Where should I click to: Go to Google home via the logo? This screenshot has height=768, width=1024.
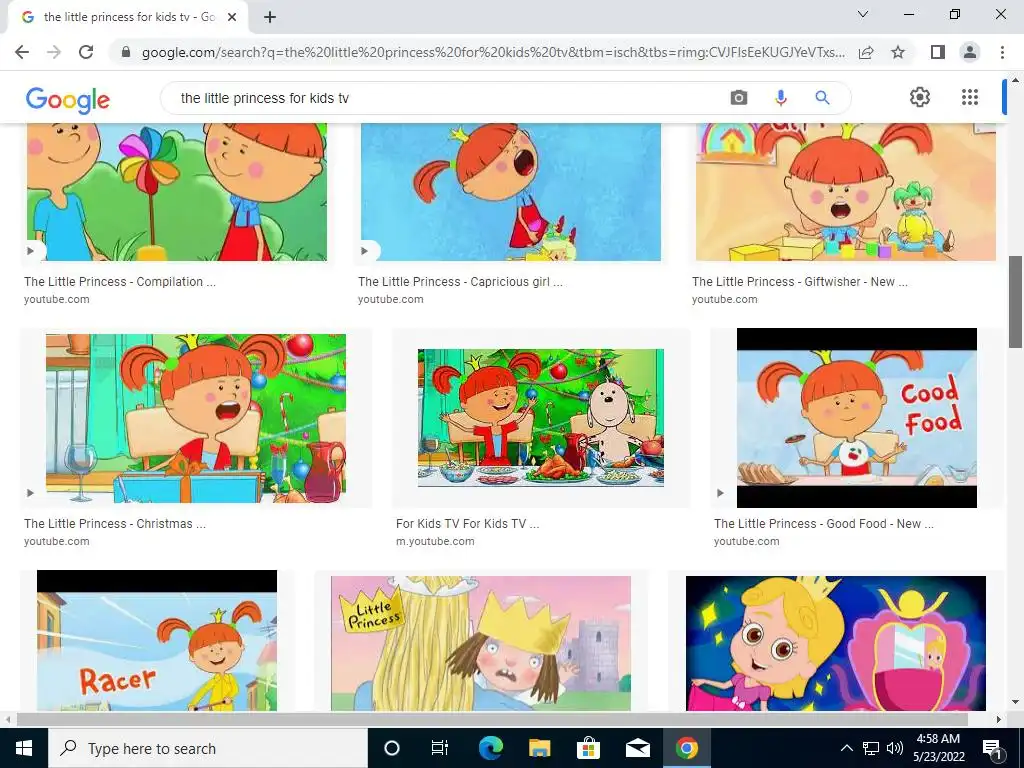point(67,100)
